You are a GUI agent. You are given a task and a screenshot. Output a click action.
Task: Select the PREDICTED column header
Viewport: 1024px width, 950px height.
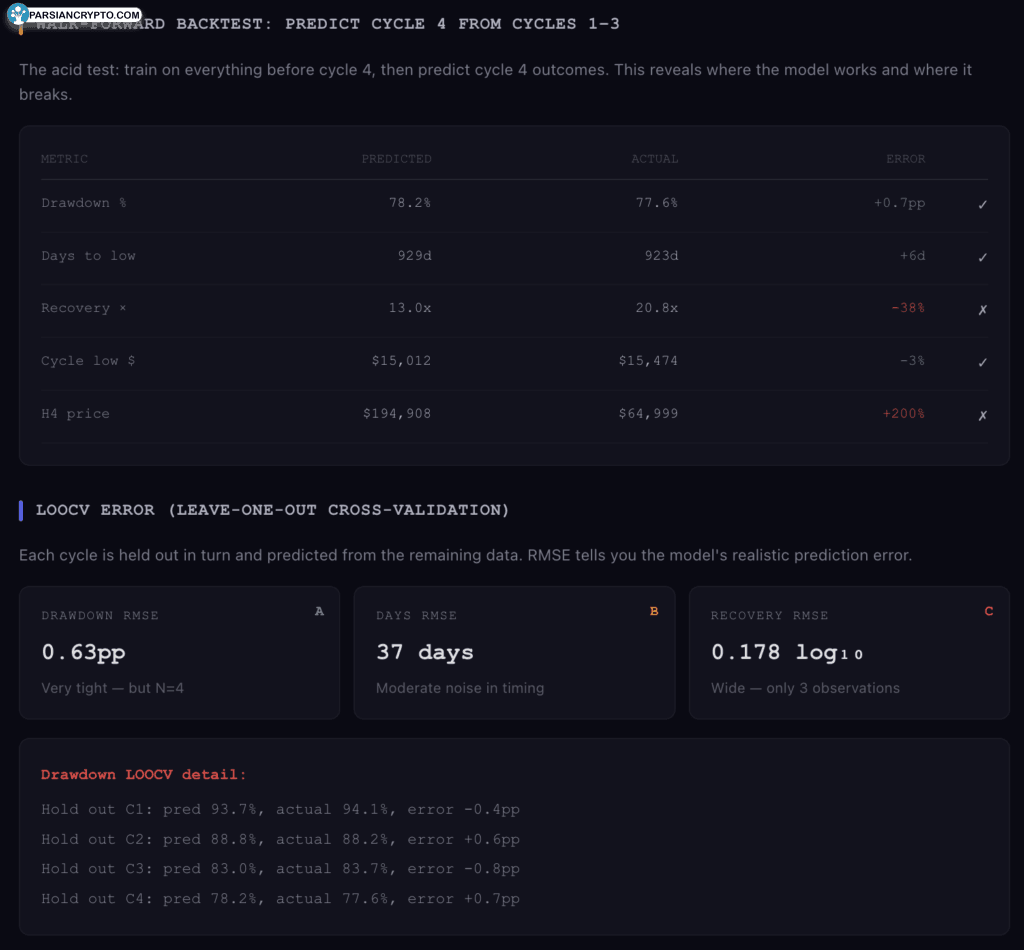tap(396, 159)
